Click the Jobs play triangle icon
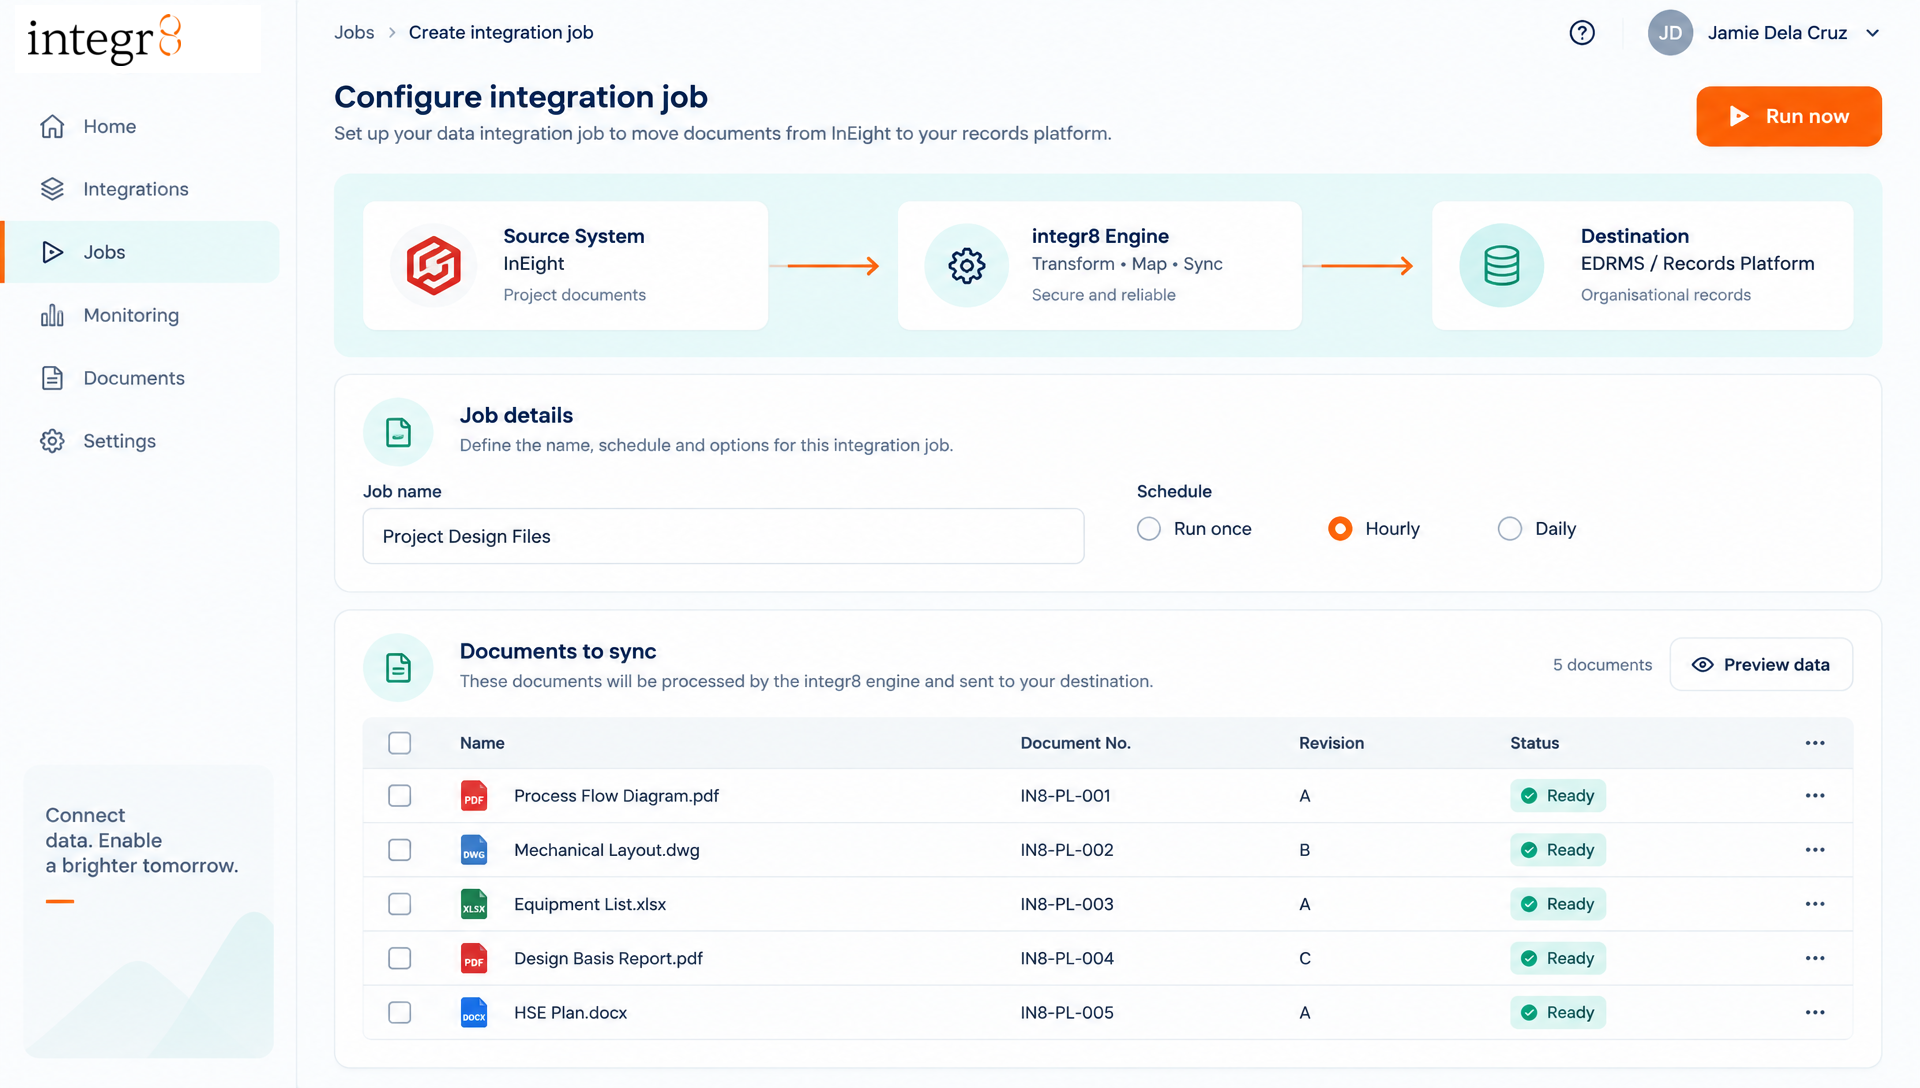Screen dimensions: 1920x1088 (52, 252)
